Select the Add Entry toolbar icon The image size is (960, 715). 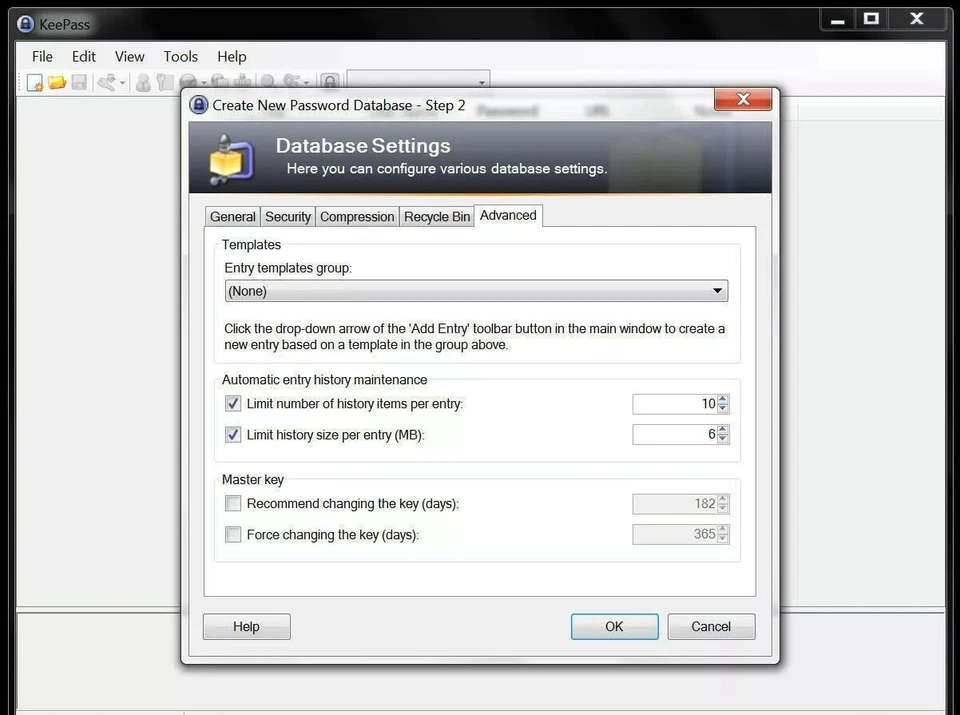108,82
